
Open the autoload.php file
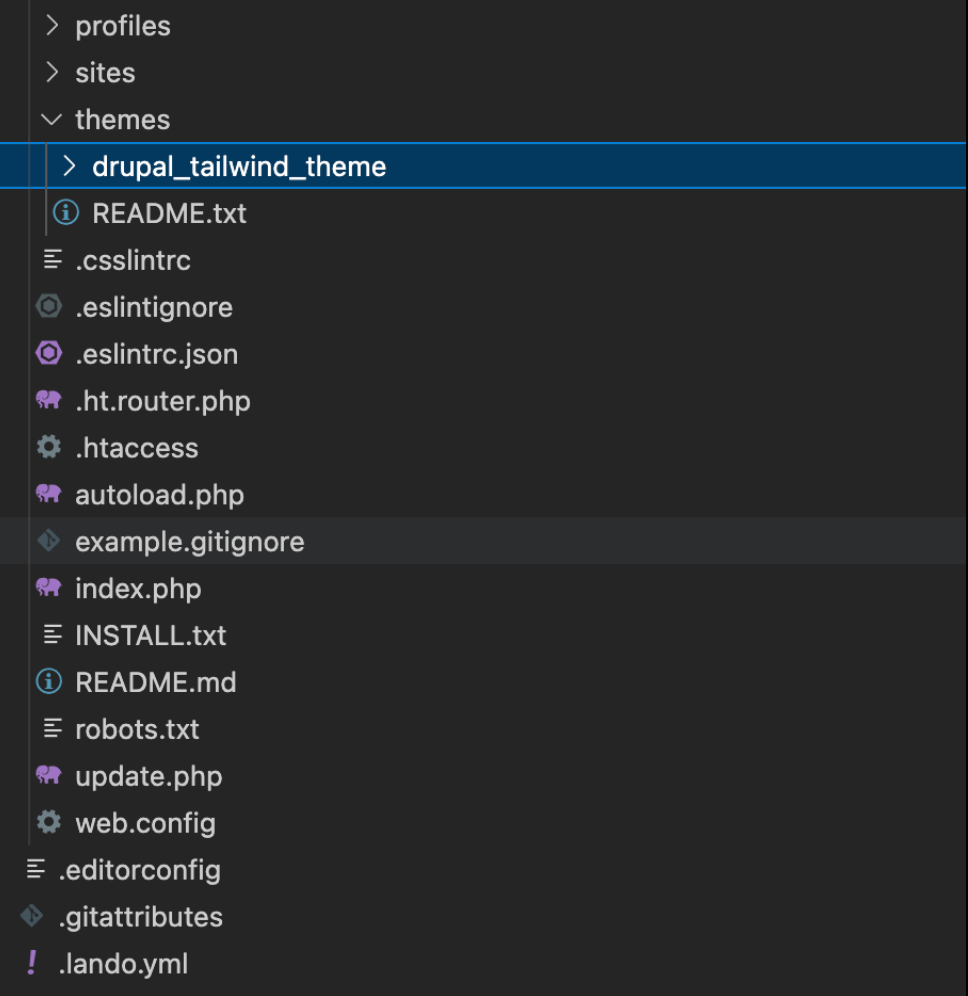159,495
